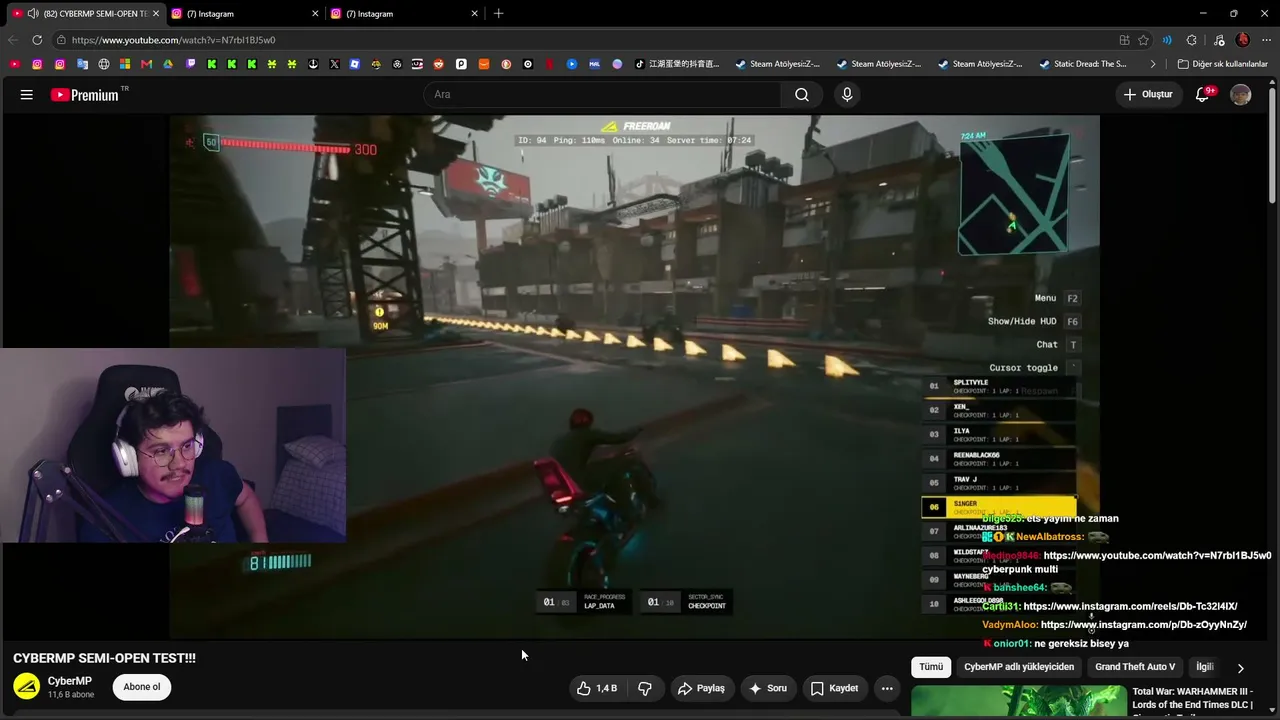Screen dimensions: 1280x720
Task: Select the CyberMP adlı yükleyiciden chip
Action: pos(1019,667)
